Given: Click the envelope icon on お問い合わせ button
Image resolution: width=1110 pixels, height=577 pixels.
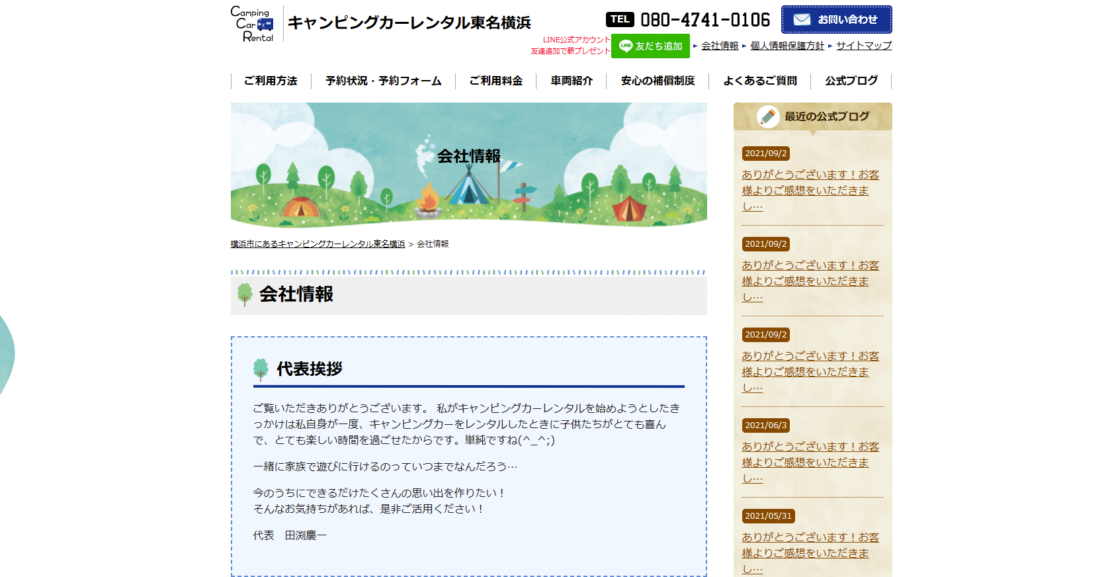Looking at the screenshot, I should click(x=801, y=20).
